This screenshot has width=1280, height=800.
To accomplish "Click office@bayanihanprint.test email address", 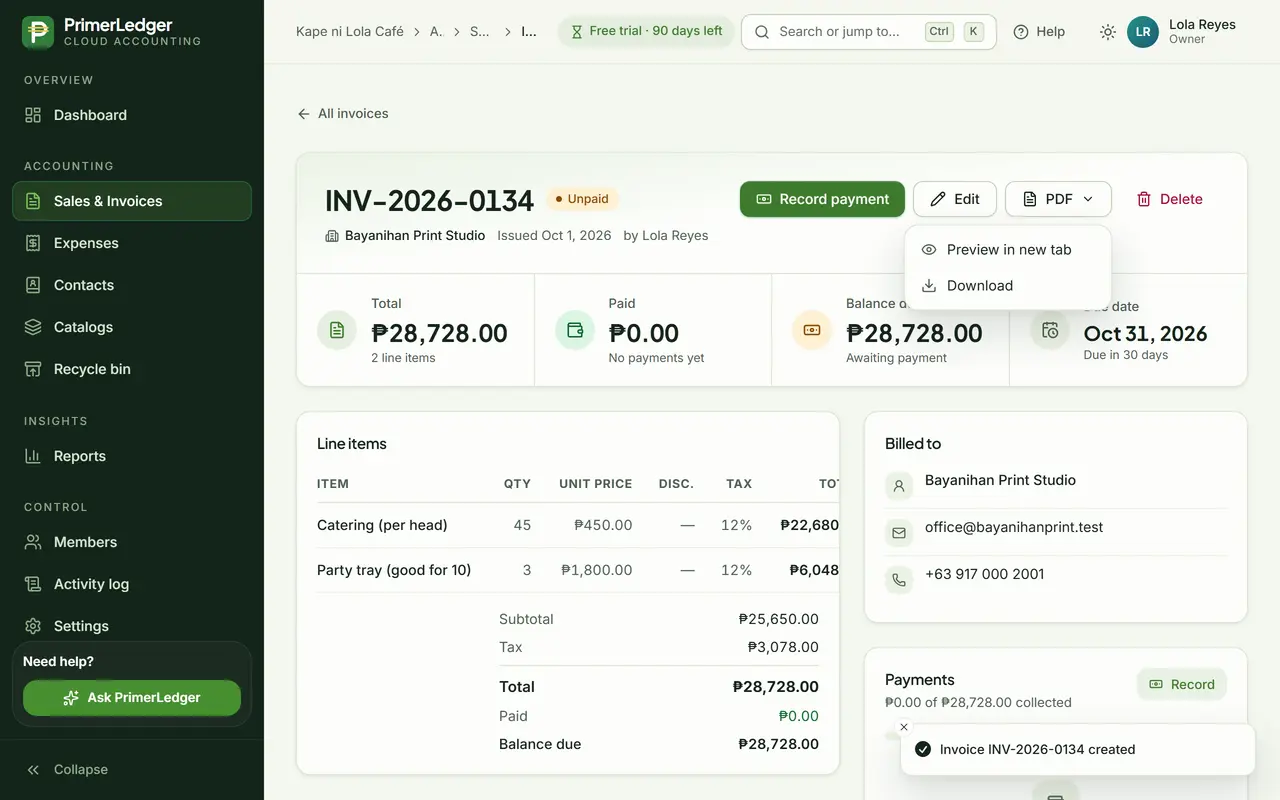I will 1014,527.
